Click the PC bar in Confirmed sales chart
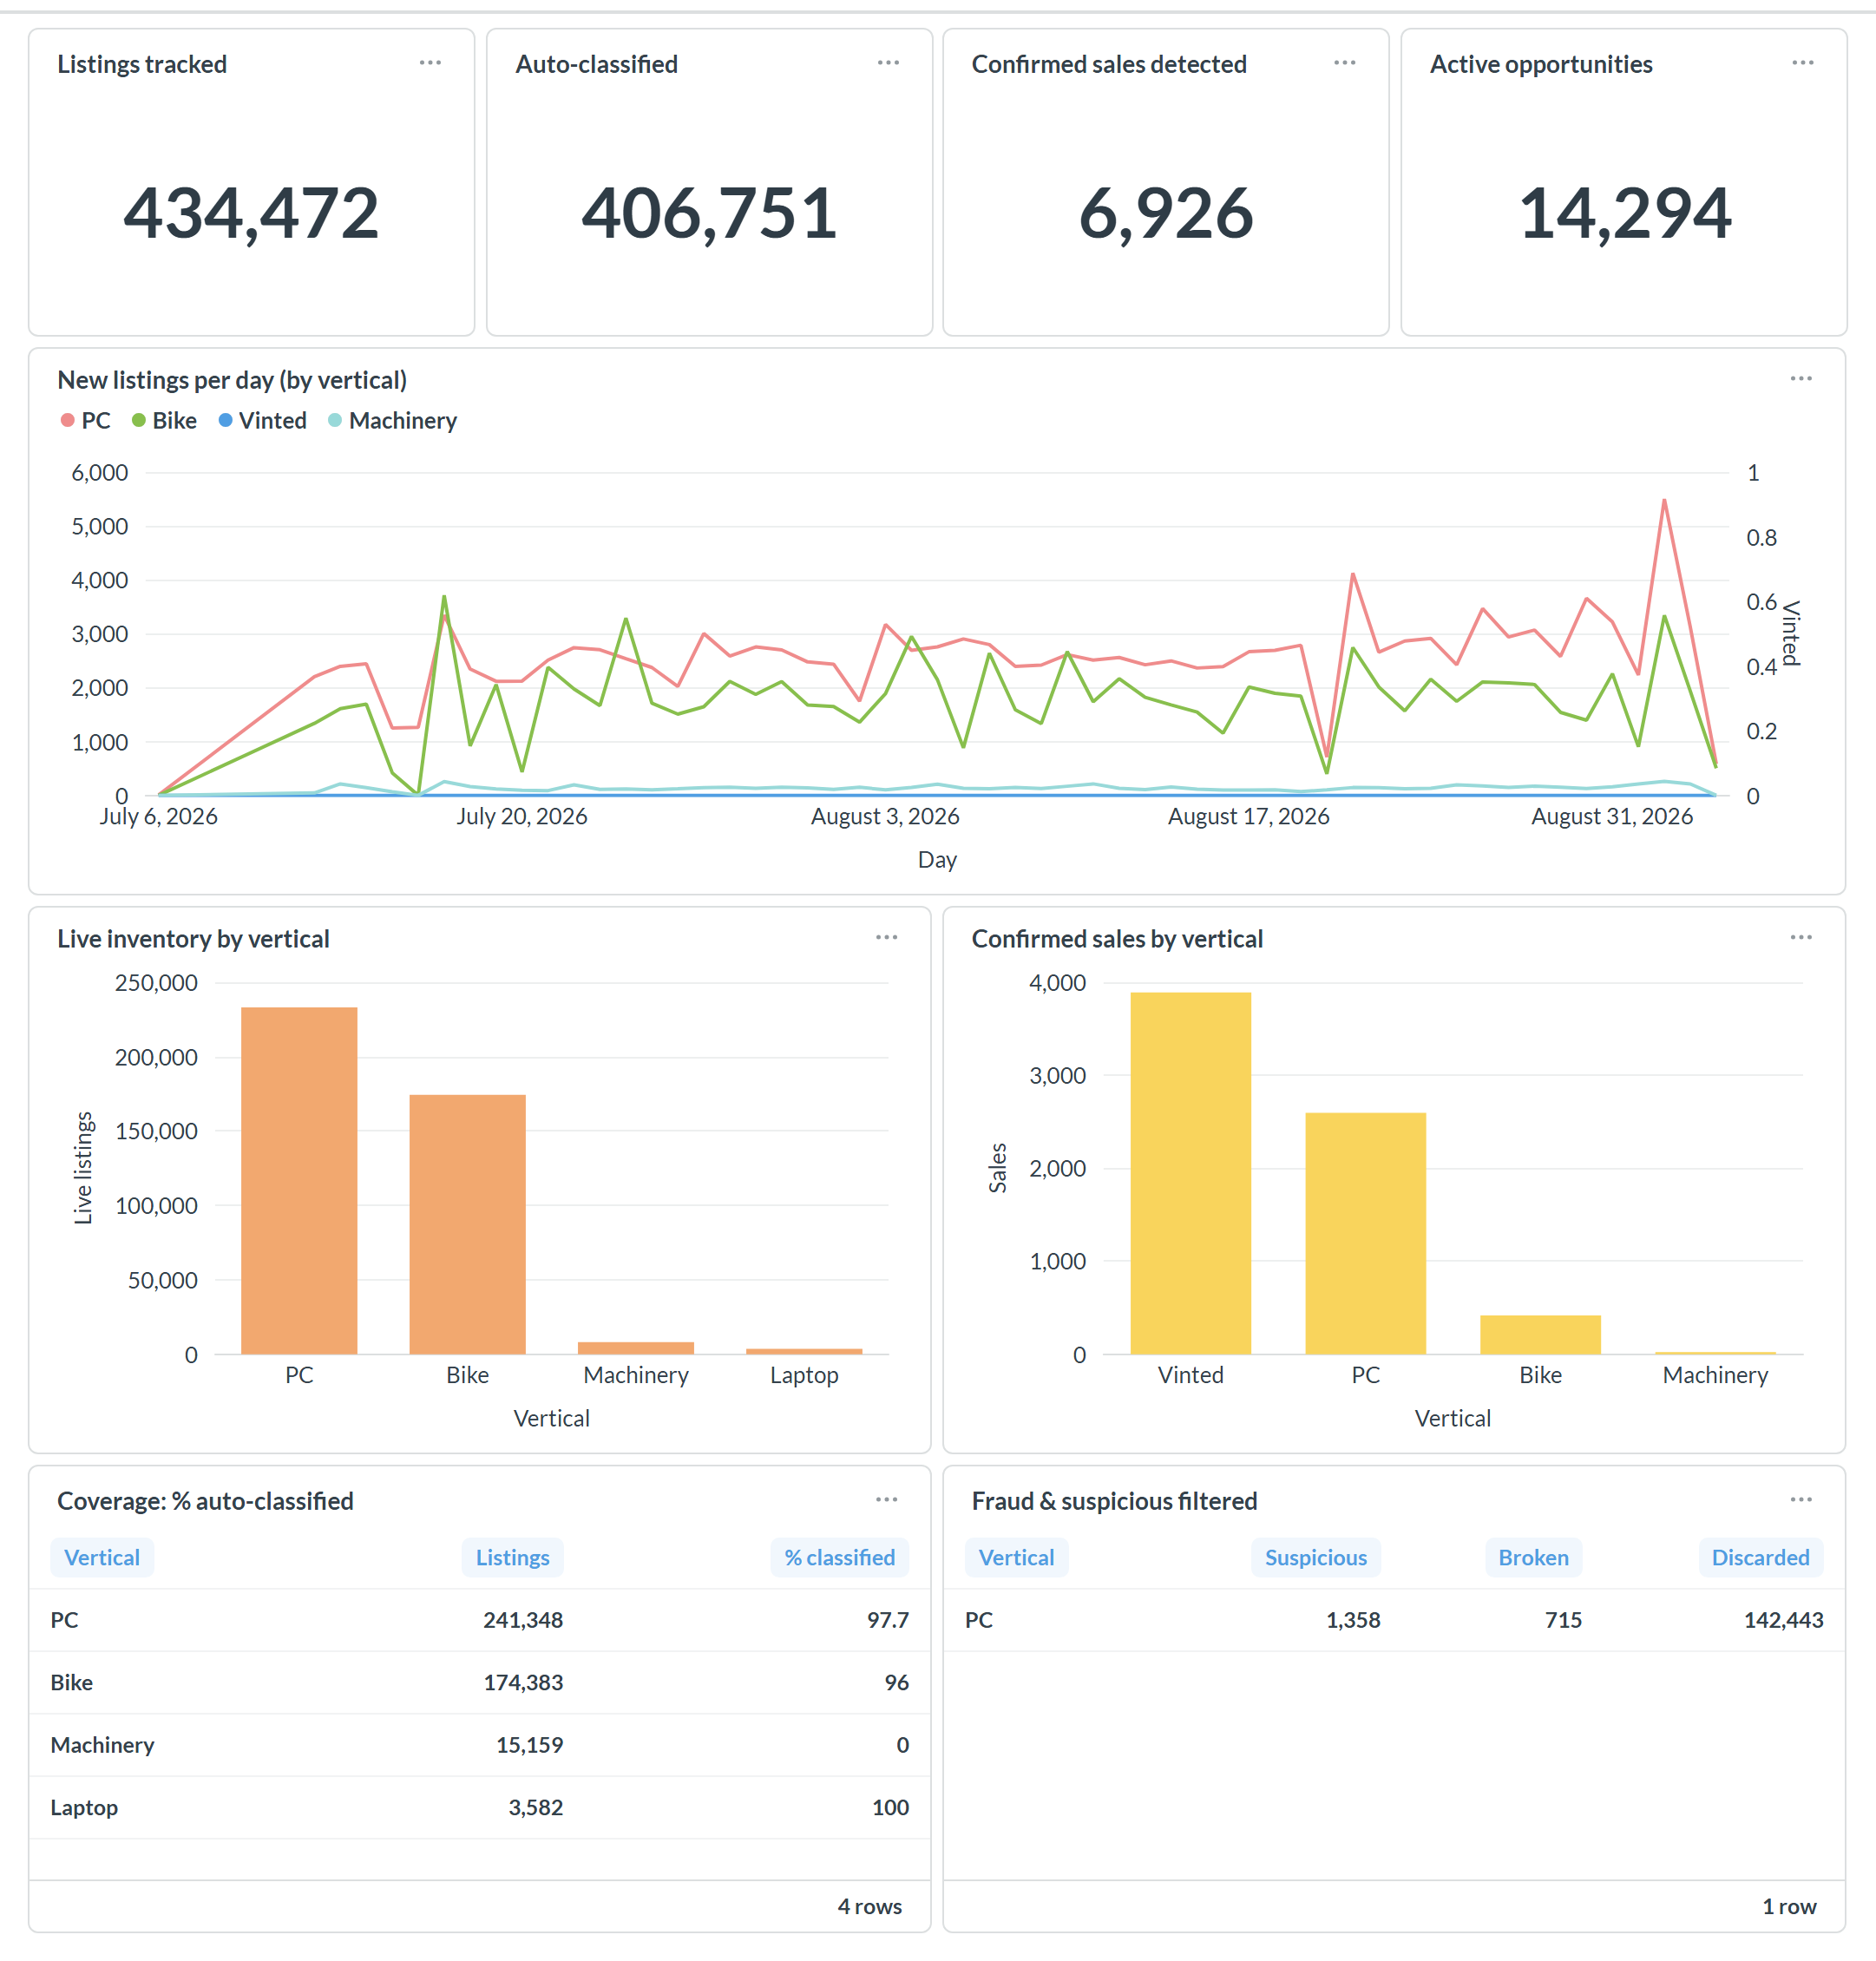The width and height of the screenshot is (1876, 1961). 1365,1234
